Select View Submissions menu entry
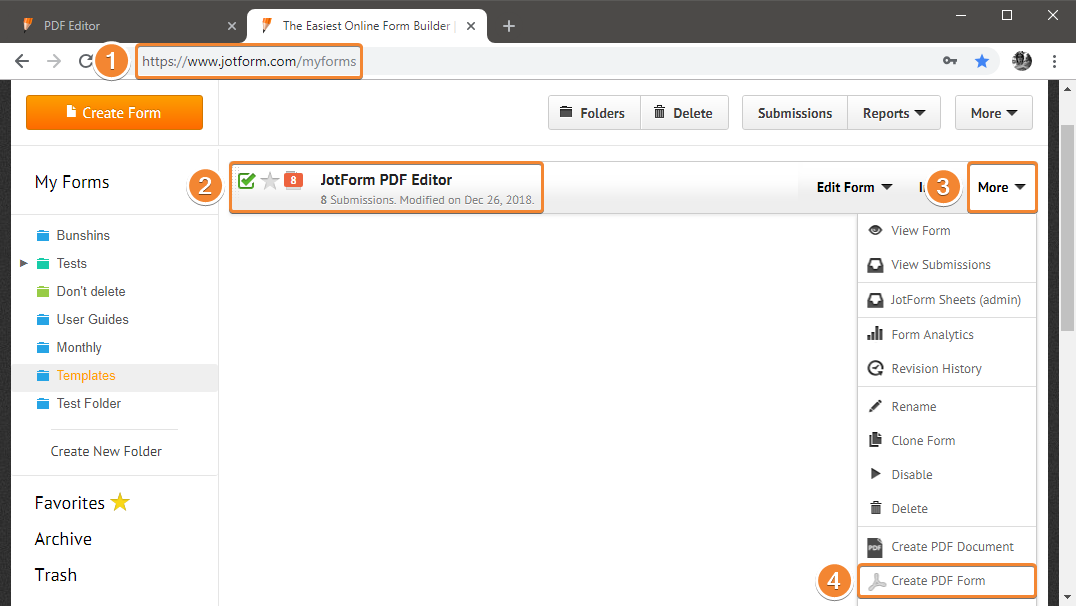1076x606 pixels. (947, 265)
